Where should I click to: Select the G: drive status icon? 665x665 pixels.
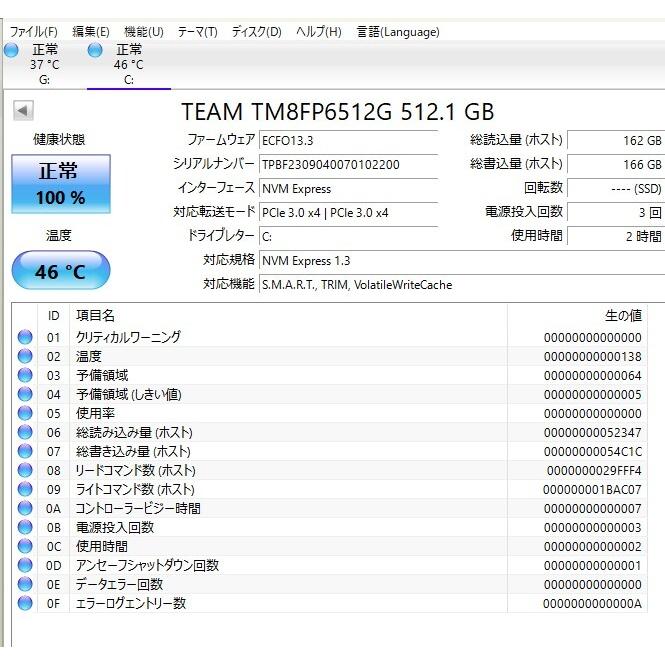(x=12, y=50)
